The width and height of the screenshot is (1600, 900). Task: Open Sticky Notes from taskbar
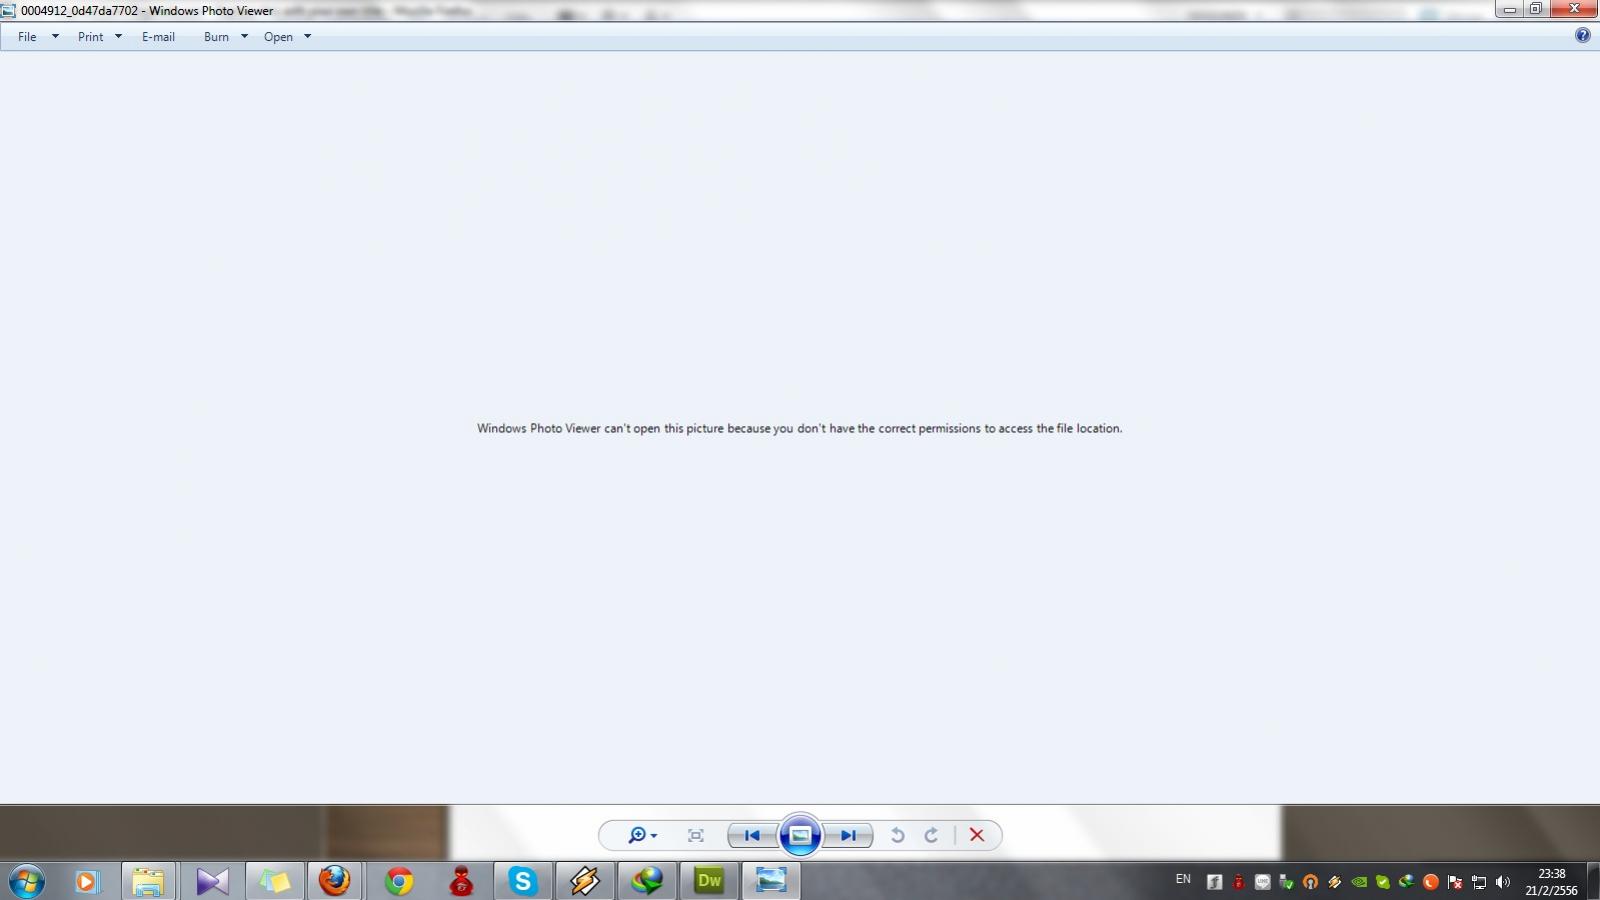click(274, 881)
